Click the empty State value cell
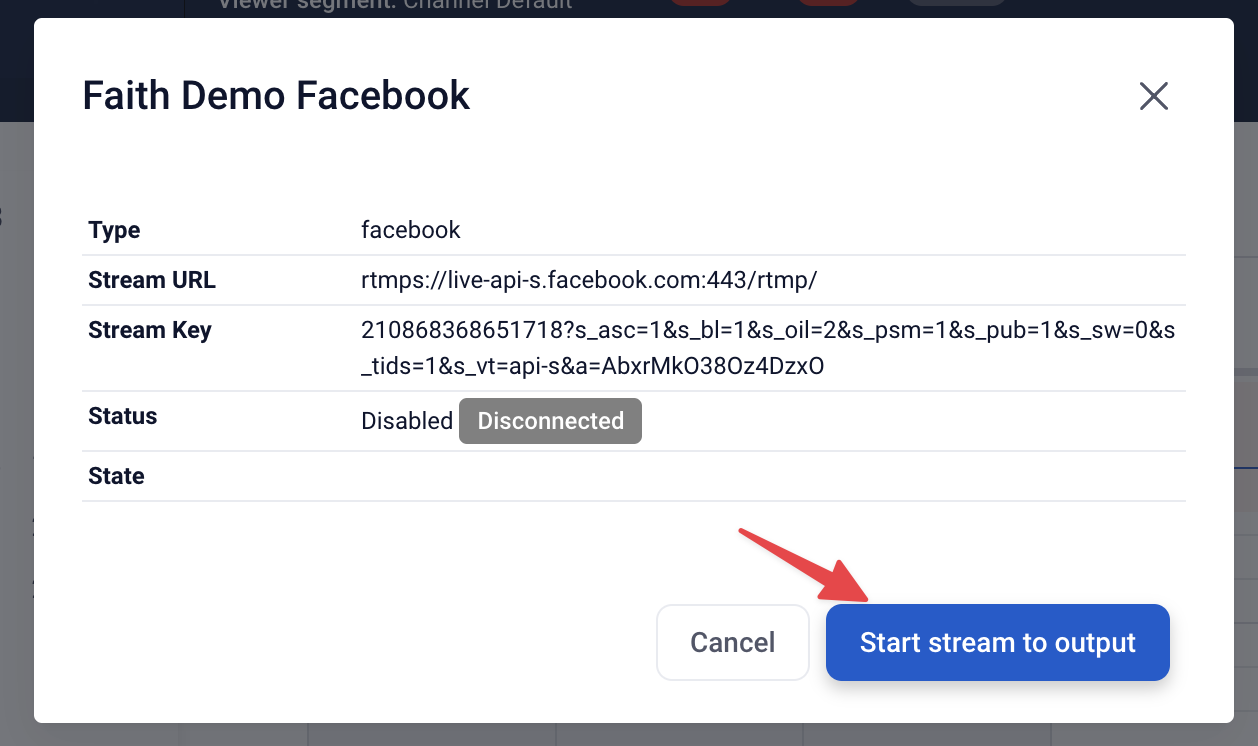This screenshot has width=1258, height=746. pyautogui.click(x=772, y=476)
